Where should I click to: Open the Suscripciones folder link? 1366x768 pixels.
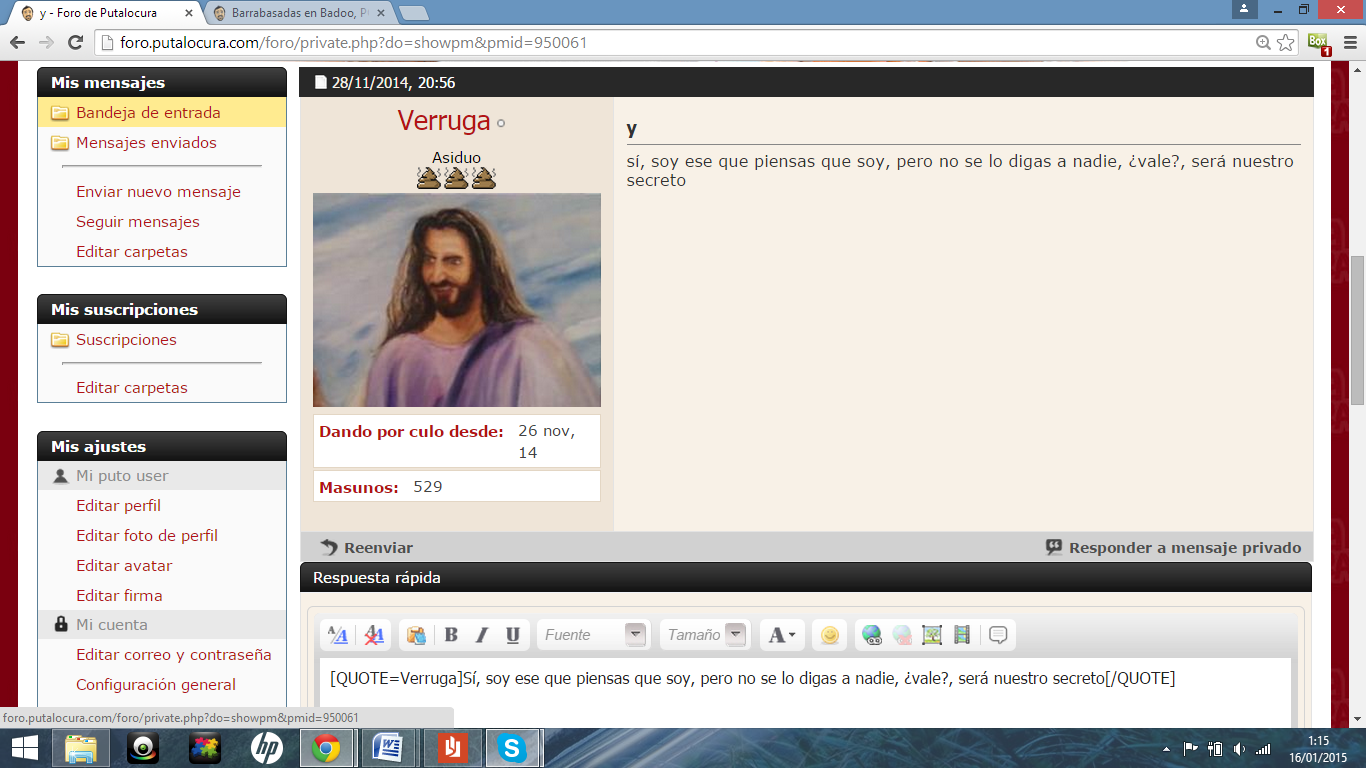[x=126, y=340]
